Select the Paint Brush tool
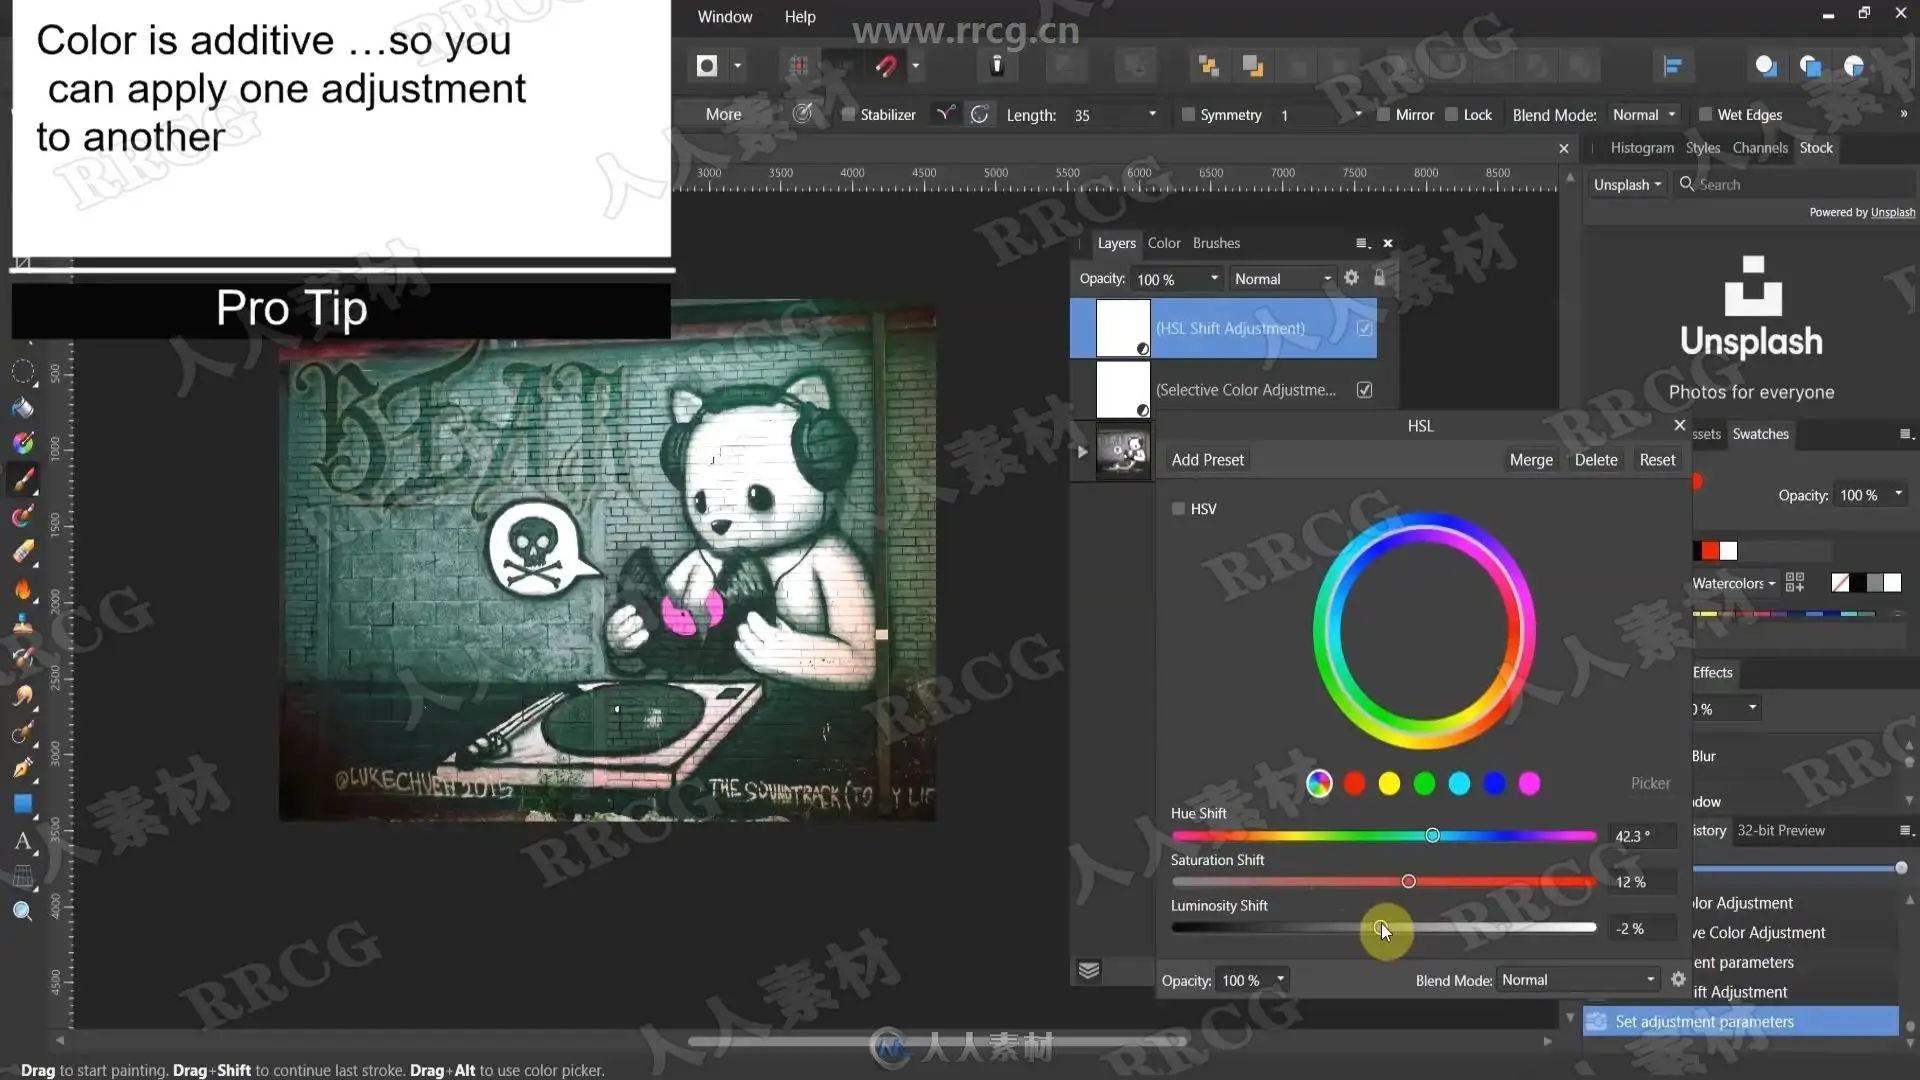 (23, 480)
